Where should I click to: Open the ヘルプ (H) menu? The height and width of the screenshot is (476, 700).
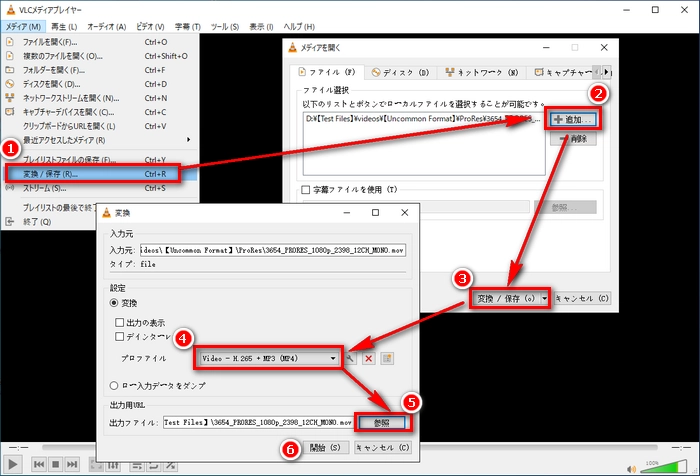(299, 27)
